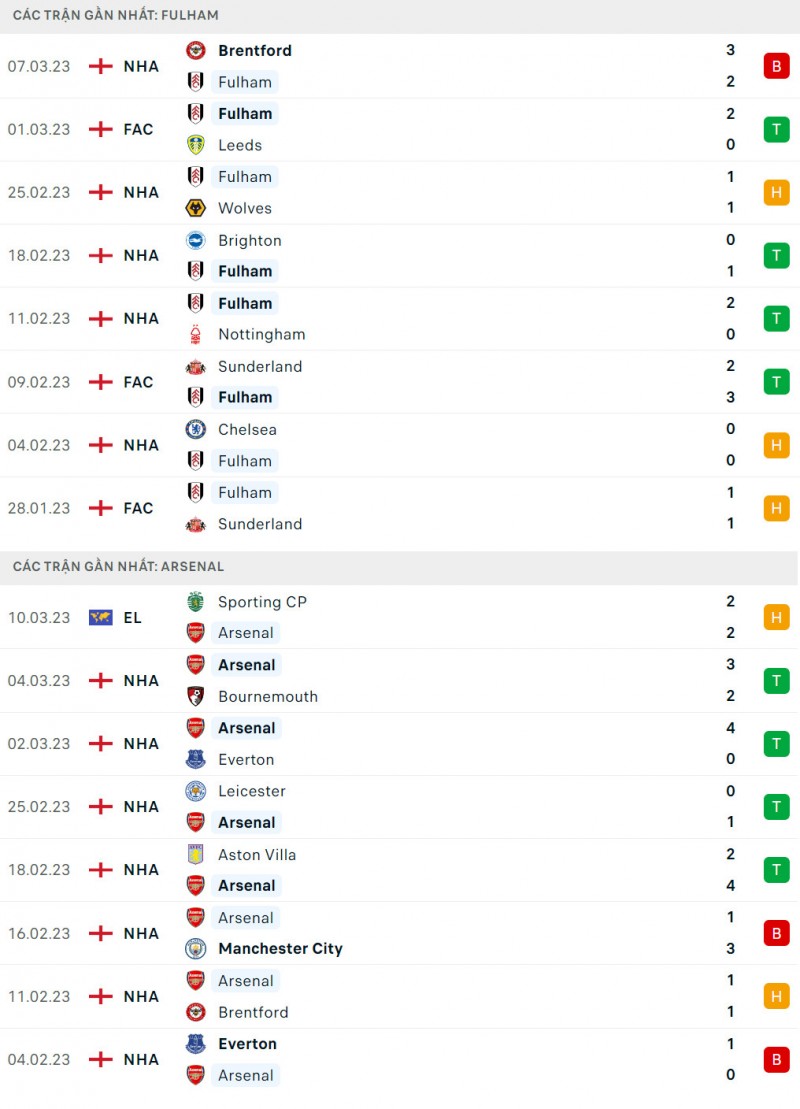
Task: Select the Fulham recent matches header
Action: (116, 15)
